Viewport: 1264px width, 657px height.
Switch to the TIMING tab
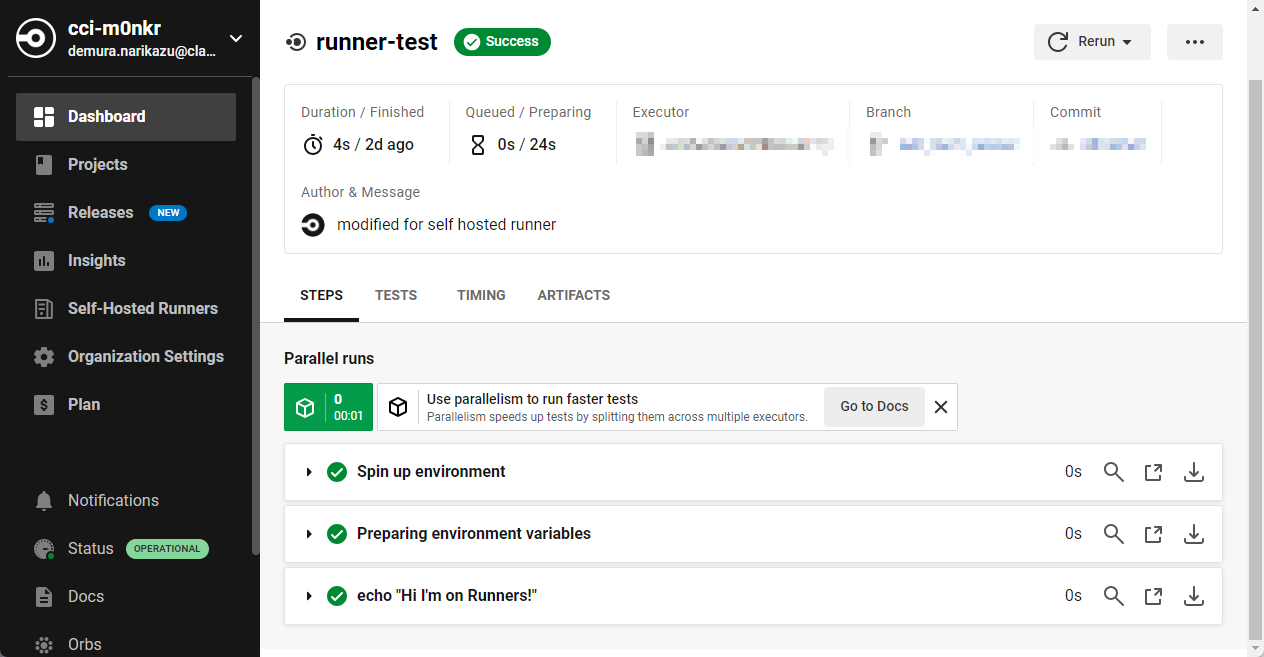[481, 295]
